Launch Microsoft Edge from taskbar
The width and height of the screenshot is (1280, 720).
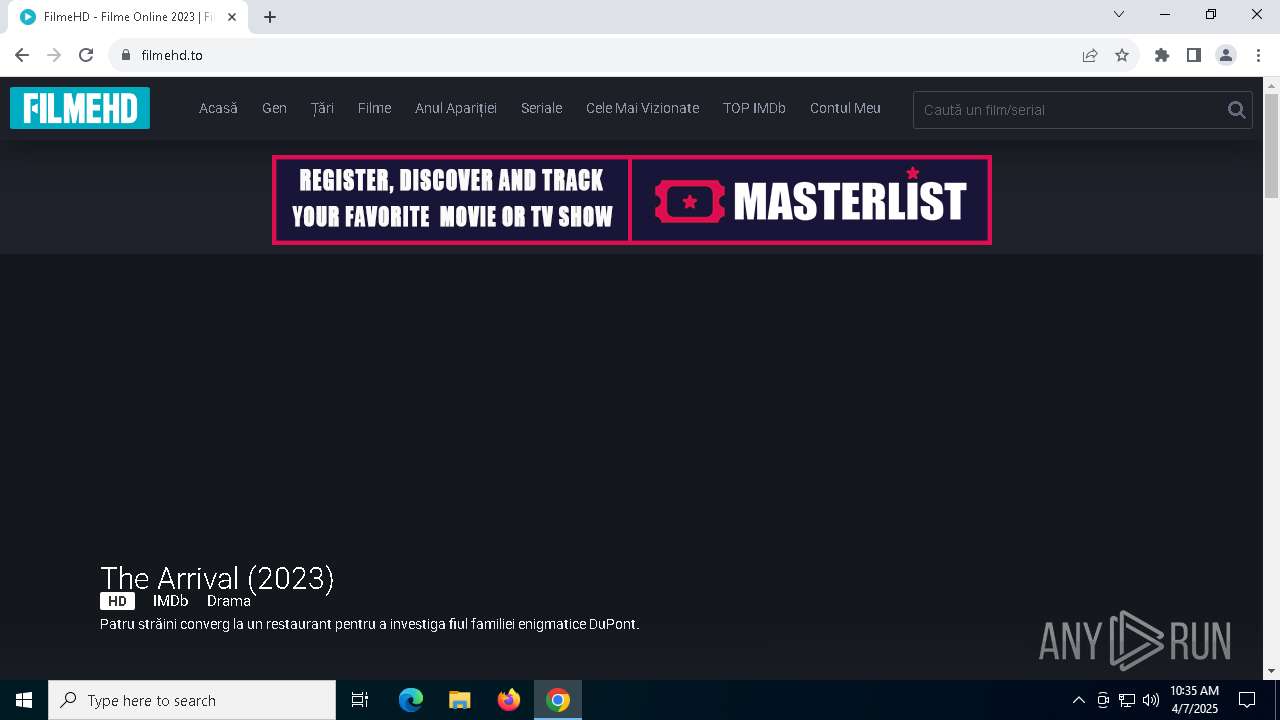point(411,700)
